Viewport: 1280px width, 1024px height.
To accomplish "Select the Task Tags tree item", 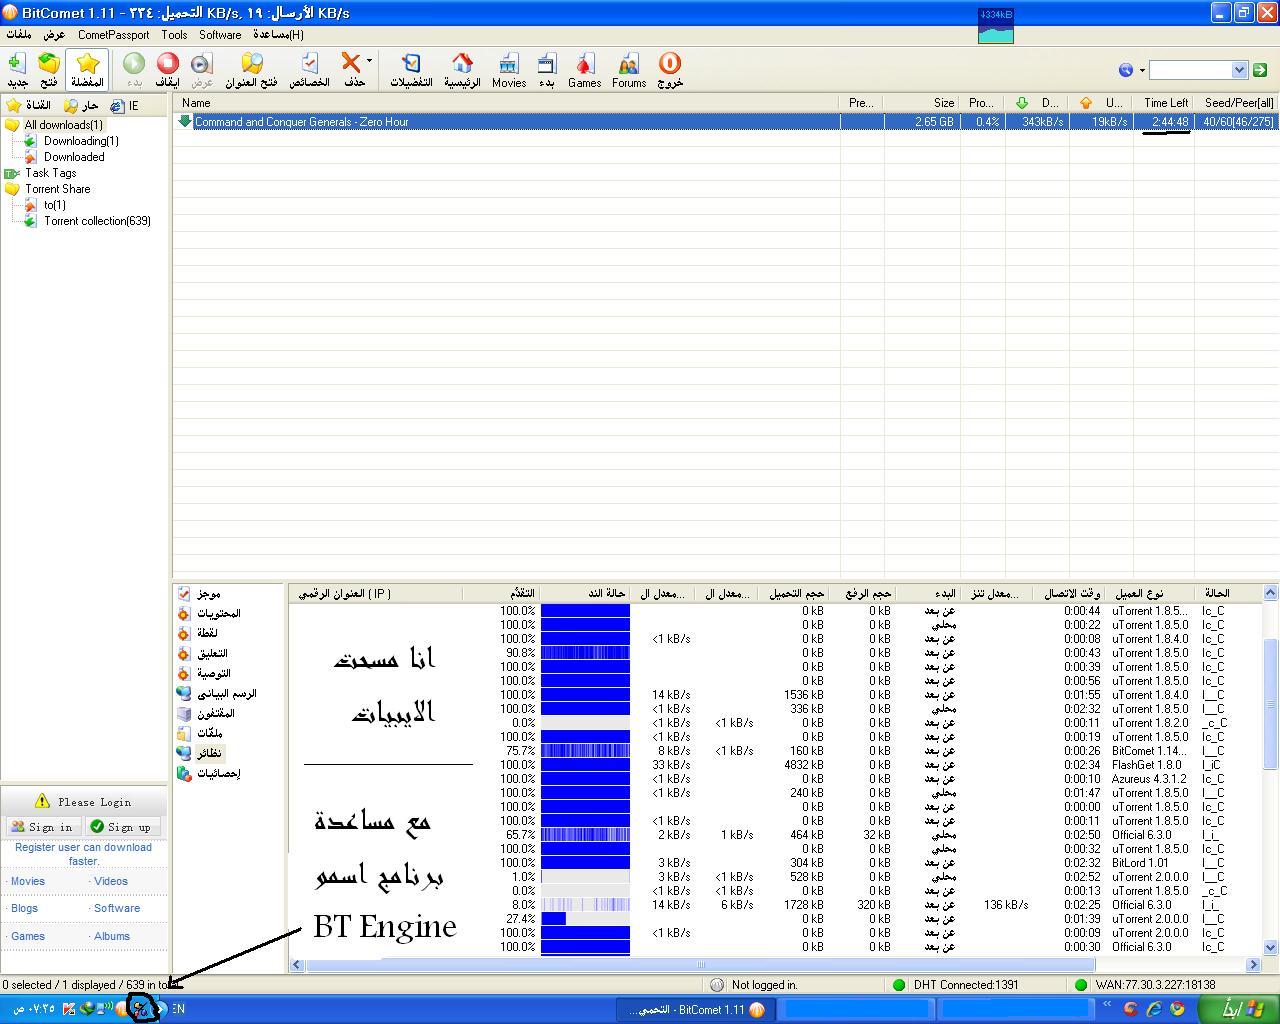I will click(50, 173).
